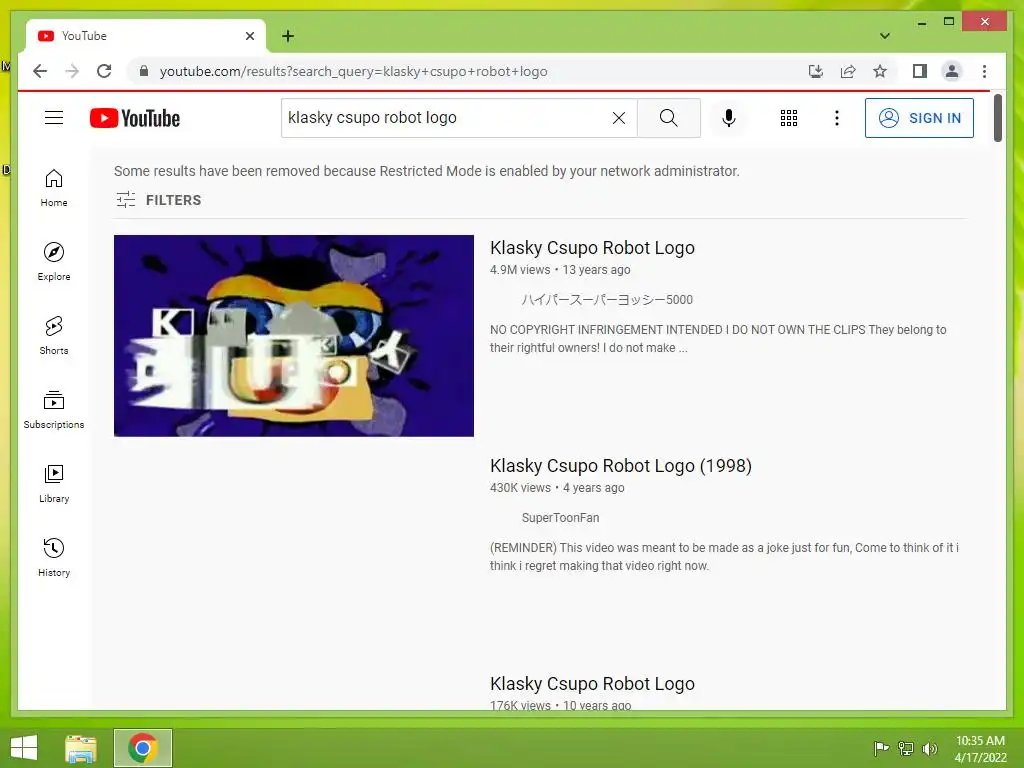Open Shorts in the sidebar
The width and height of the screenshot is (1024, 768).
(x=54, y=336)
